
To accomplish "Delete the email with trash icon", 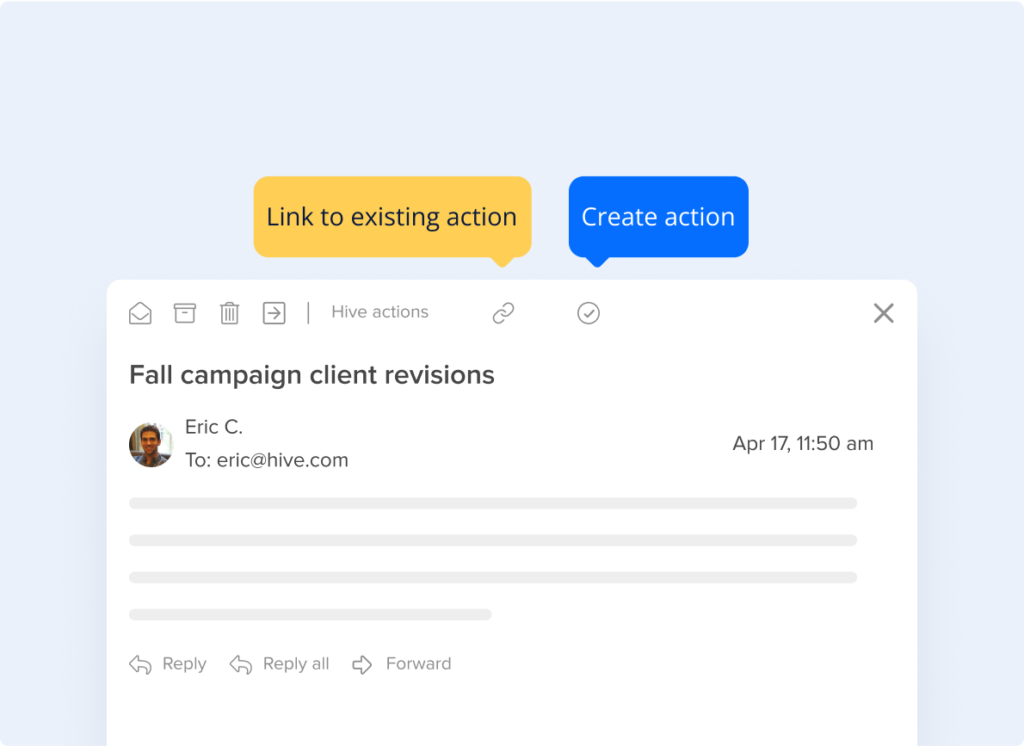I will pyautogui.click(x=229, y=313).
